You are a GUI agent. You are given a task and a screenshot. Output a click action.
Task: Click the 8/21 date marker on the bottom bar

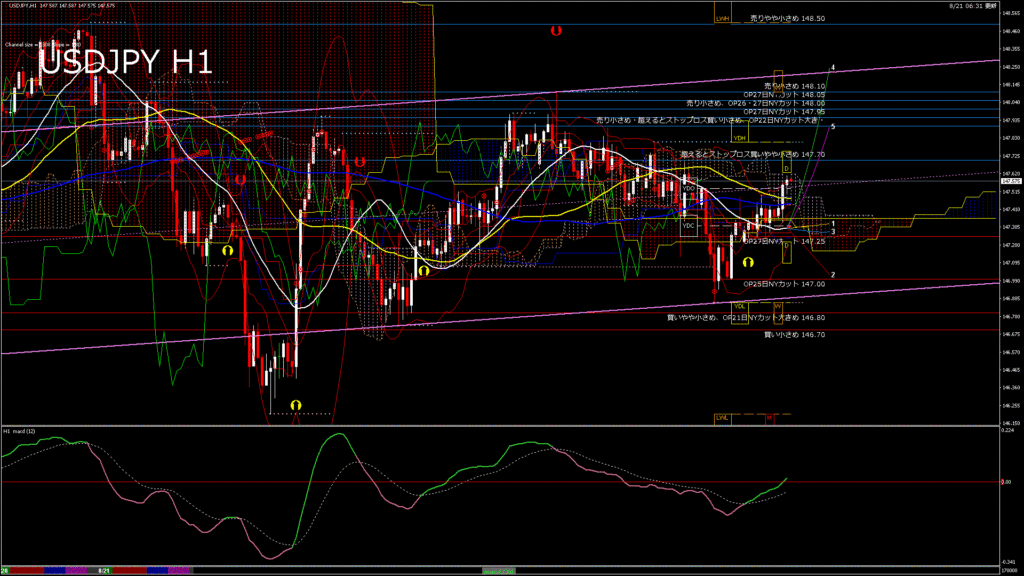103,570
